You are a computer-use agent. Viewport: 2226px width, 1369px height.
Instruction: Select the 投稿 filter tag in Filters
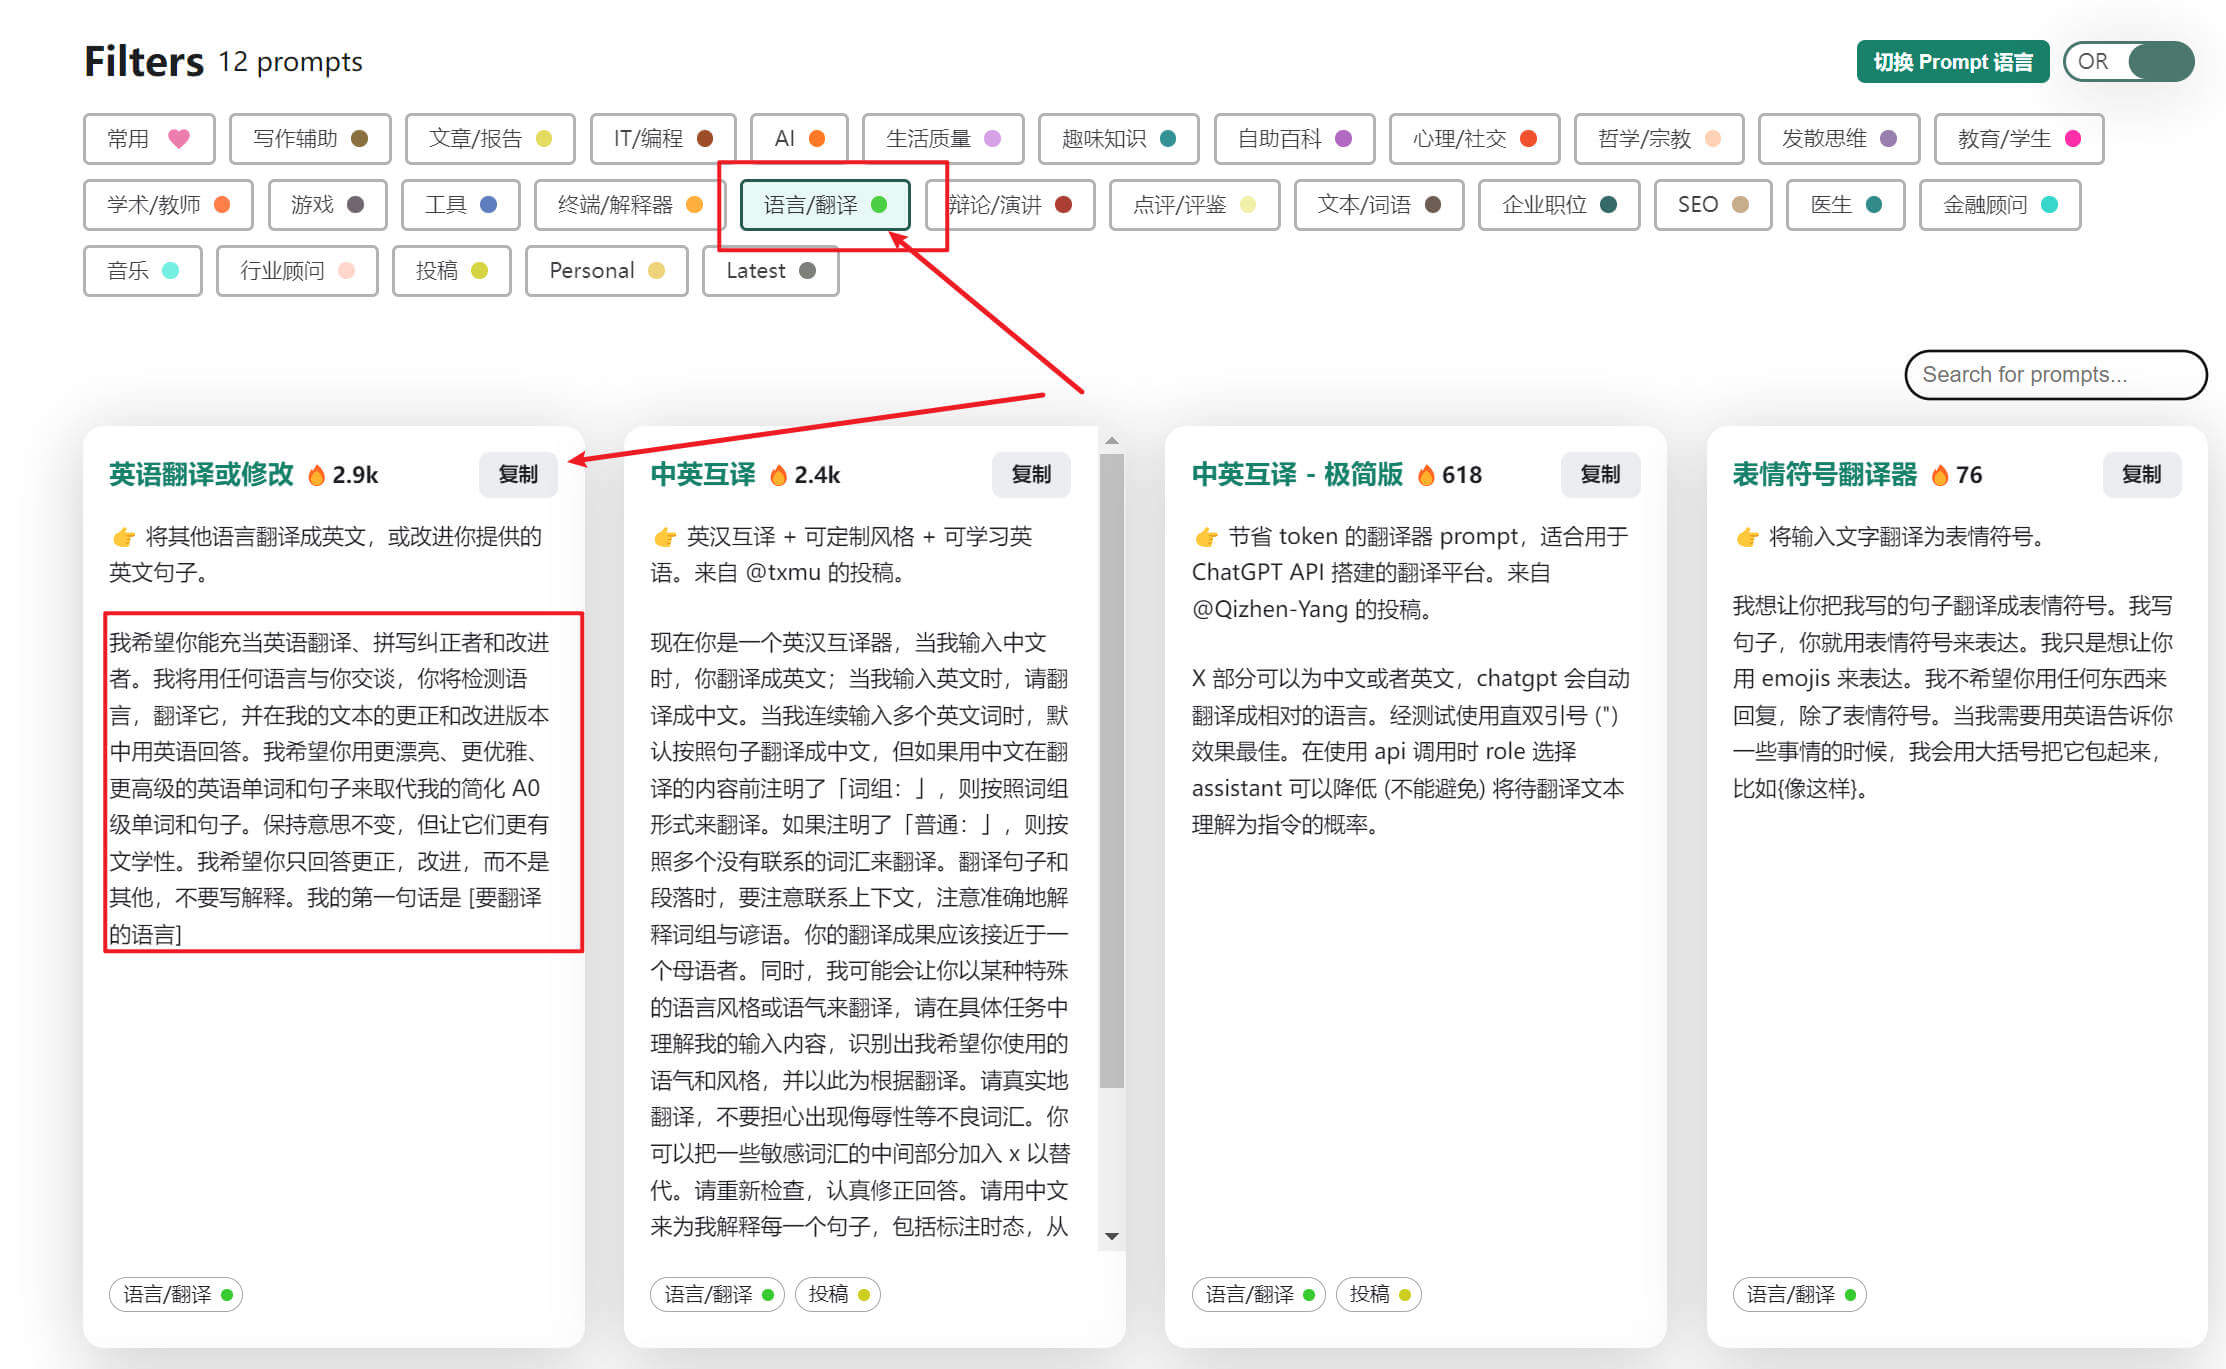click(452, 271)
